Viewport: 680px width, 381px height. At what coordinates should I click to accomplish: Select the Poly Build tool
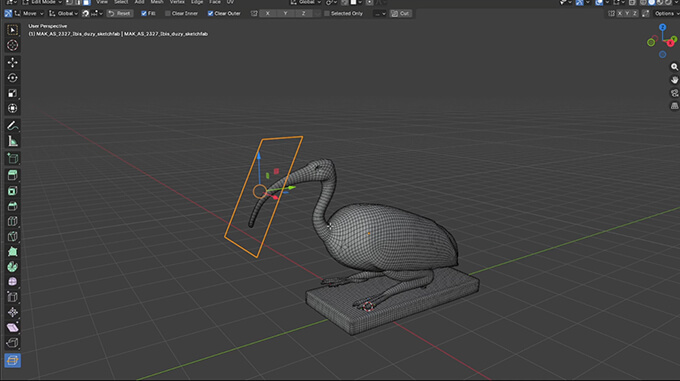tap(13, 251)
